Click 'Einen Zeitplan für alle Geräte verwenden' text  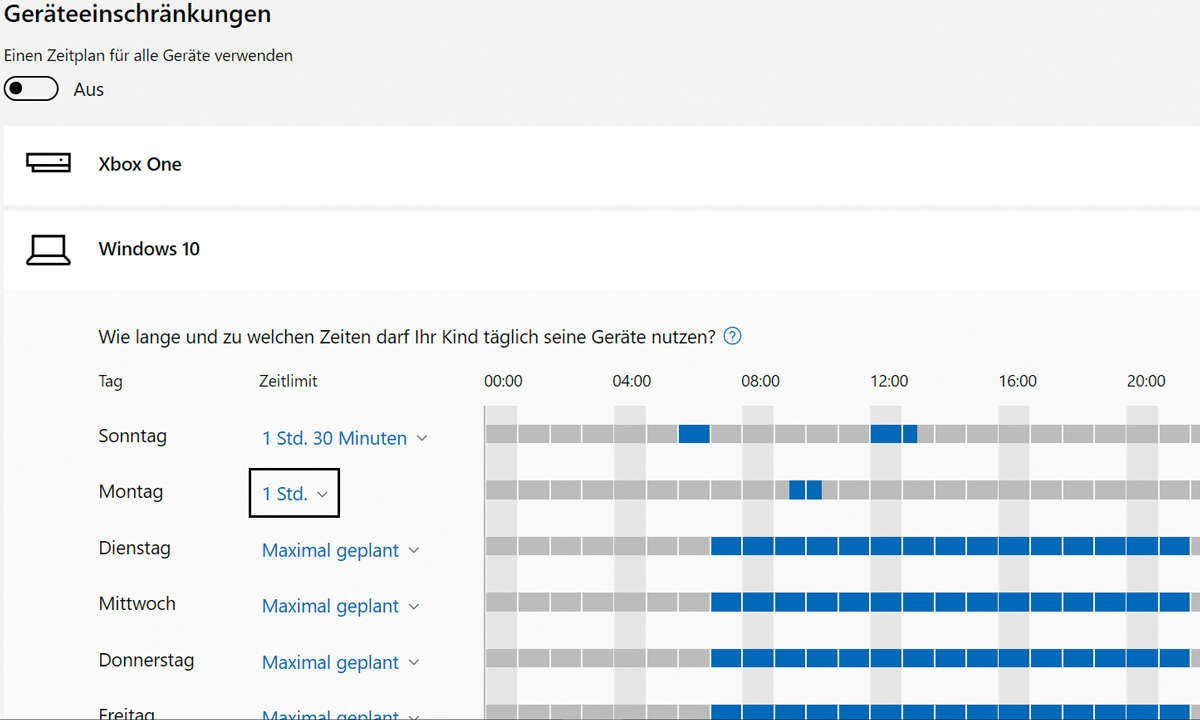point(149,56)
